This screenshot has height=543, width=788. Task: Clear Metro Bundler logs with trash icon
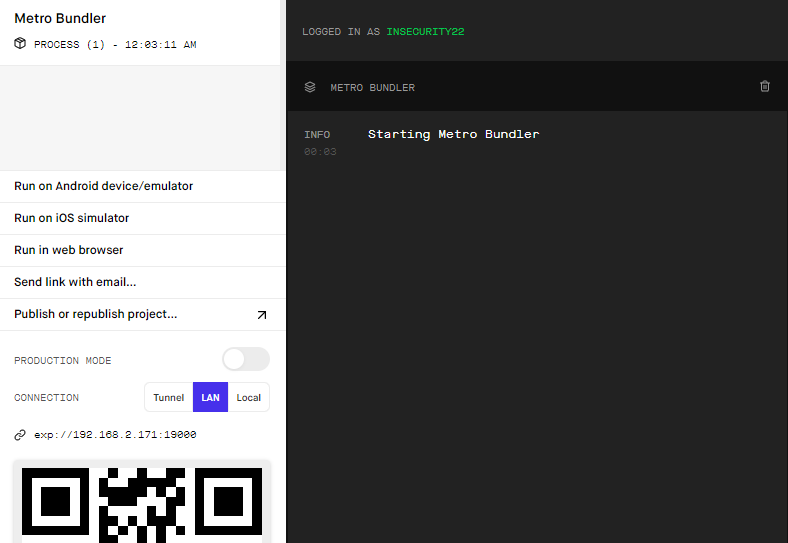click(x=764, y=86)
